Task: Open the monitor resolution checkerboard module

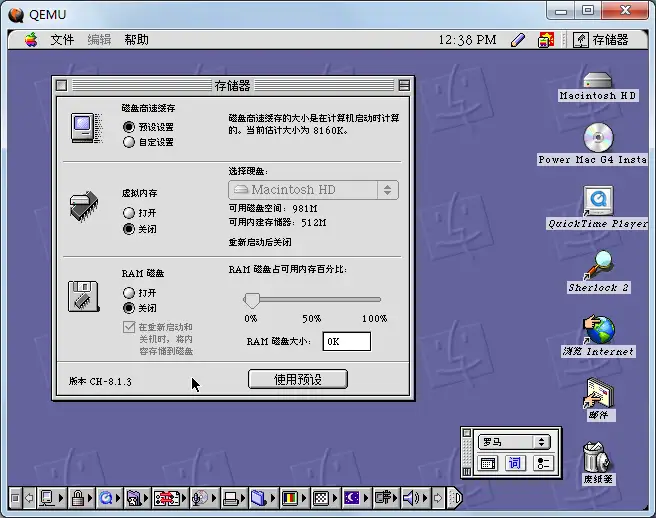Action: (x=321, y=498)
